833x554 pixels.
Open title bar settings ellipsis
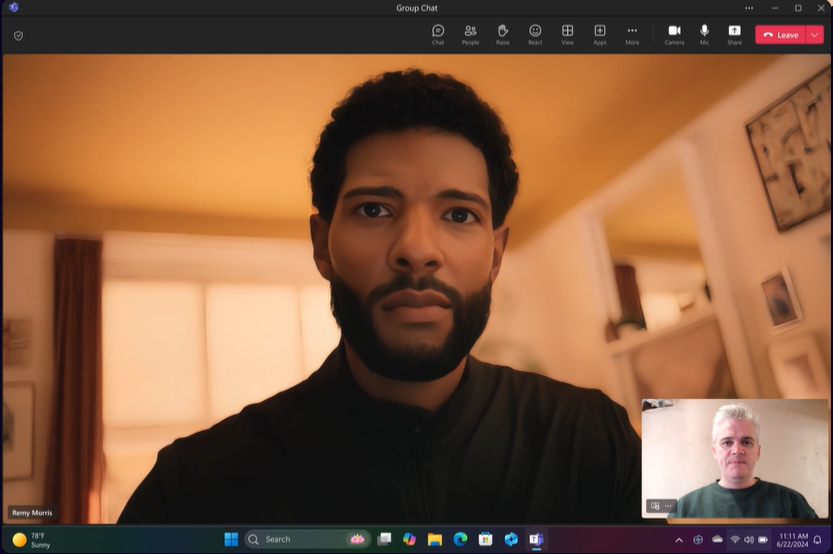point(749,8)
